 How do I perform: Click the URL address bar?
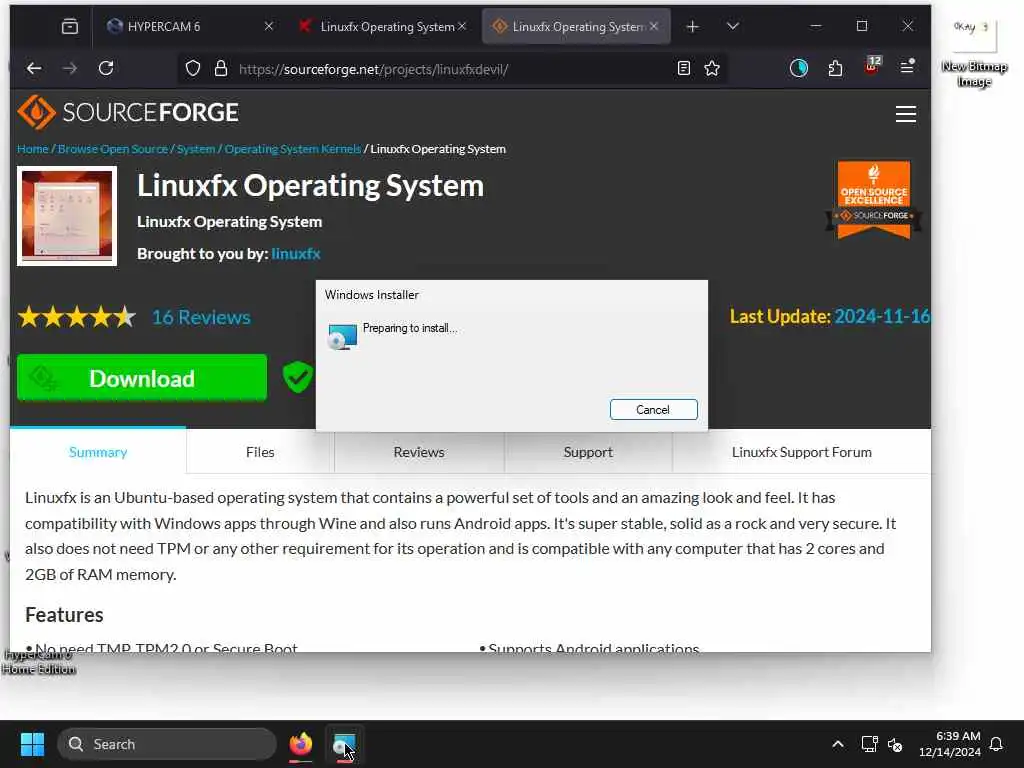click(451, 69)
